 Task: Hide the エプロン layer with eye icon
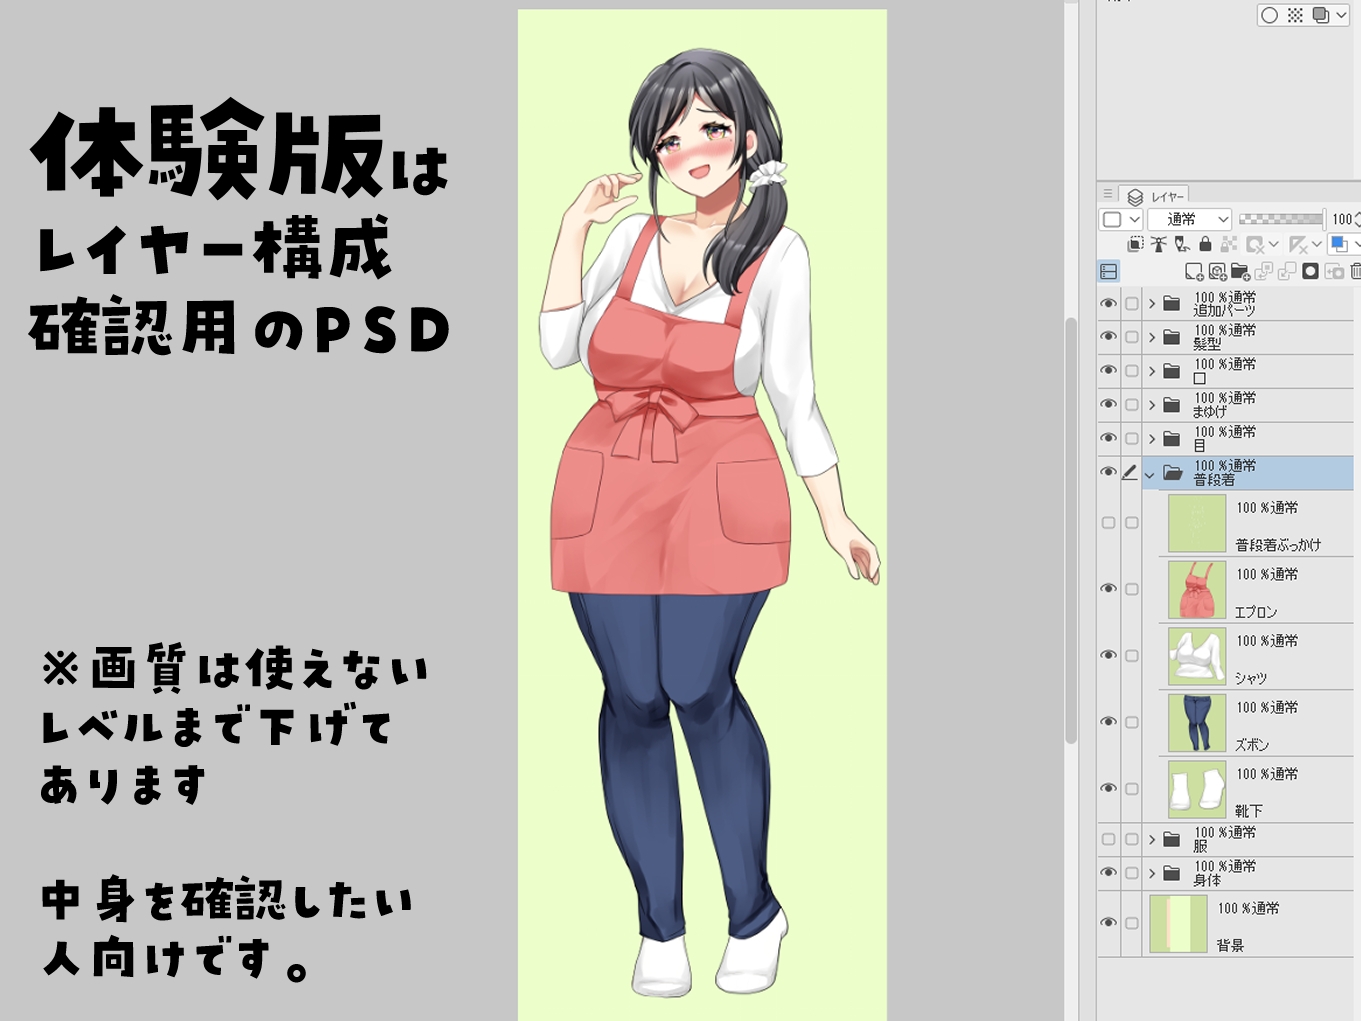(1108, 589)
